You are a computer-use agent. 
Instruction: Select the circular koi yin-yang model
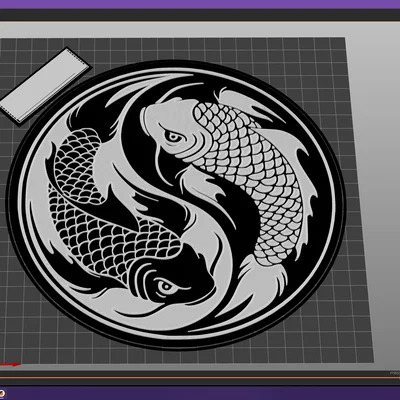pos(176,205)
